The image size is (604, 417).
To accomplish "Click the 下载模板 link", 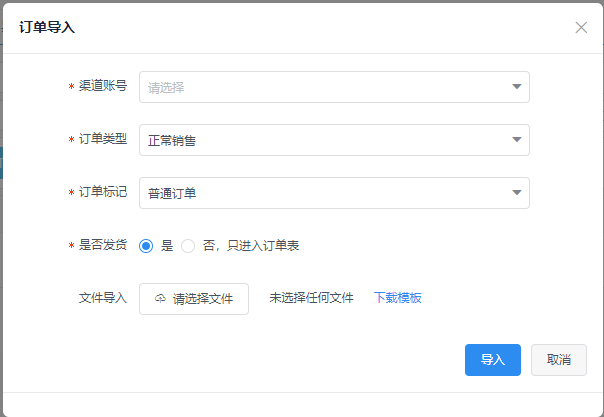I will point(398,298).
